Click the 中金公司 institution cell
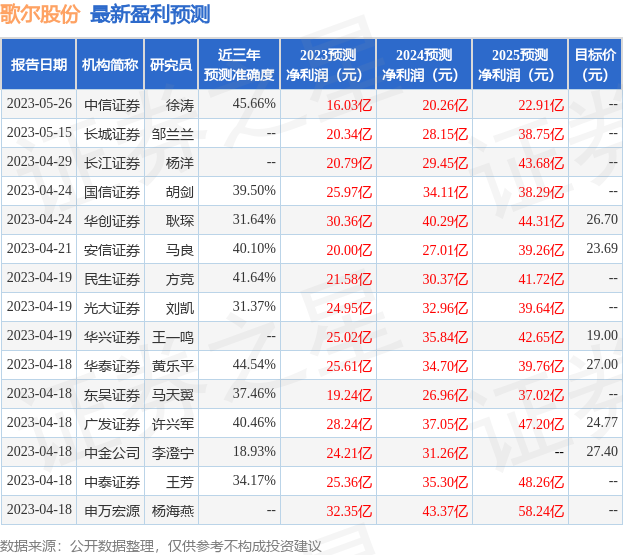The height and width of the screenshot is (555, 623). [x=112, y=453]
